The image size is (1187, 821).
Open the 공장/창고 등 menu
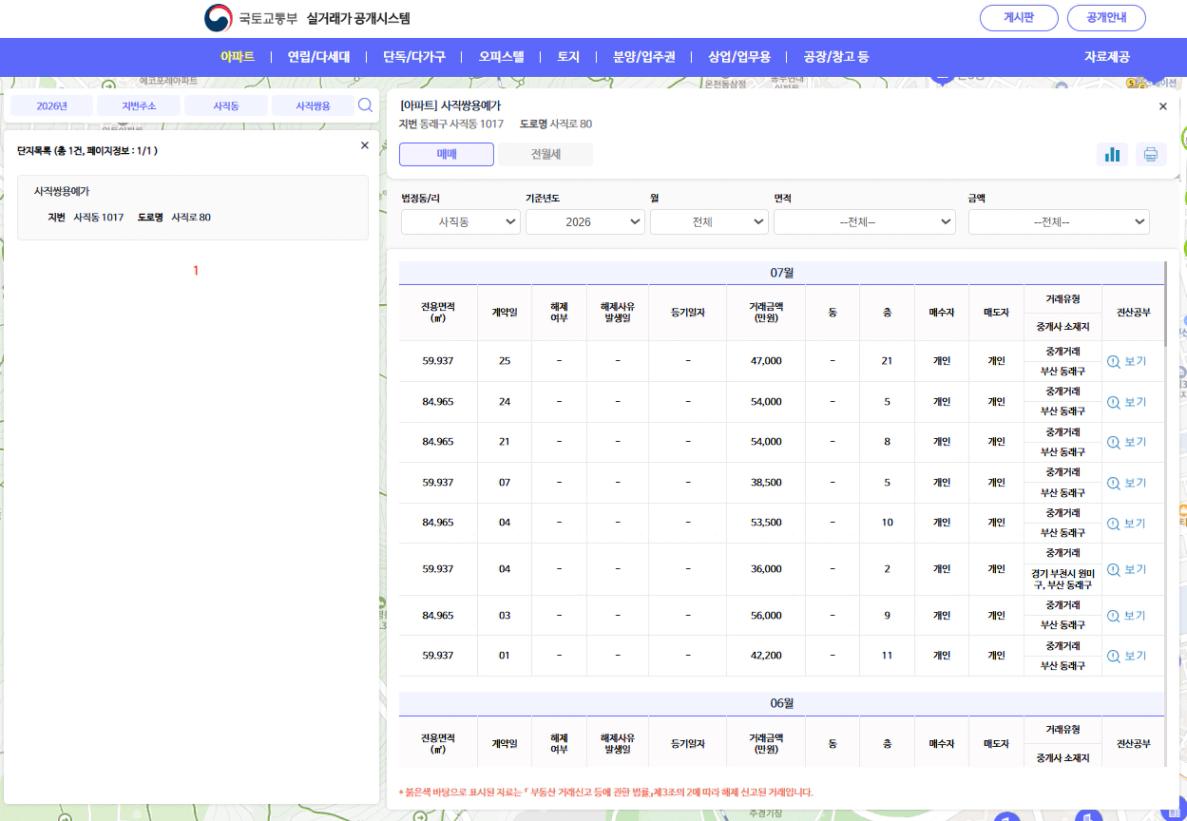point(837,57)
